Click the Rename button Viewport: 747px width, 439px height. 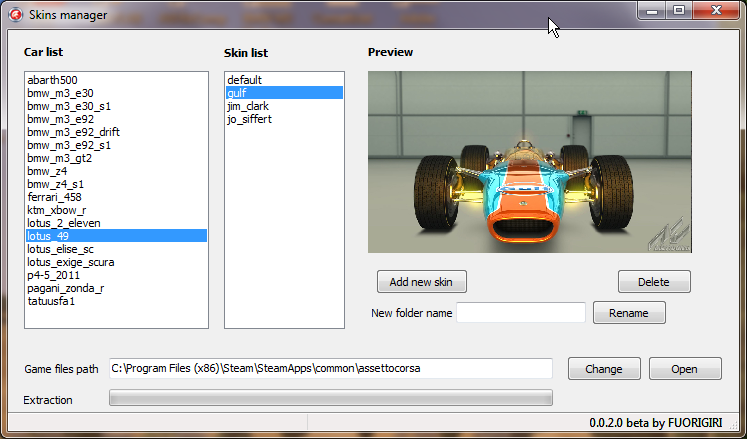(629, 313)
